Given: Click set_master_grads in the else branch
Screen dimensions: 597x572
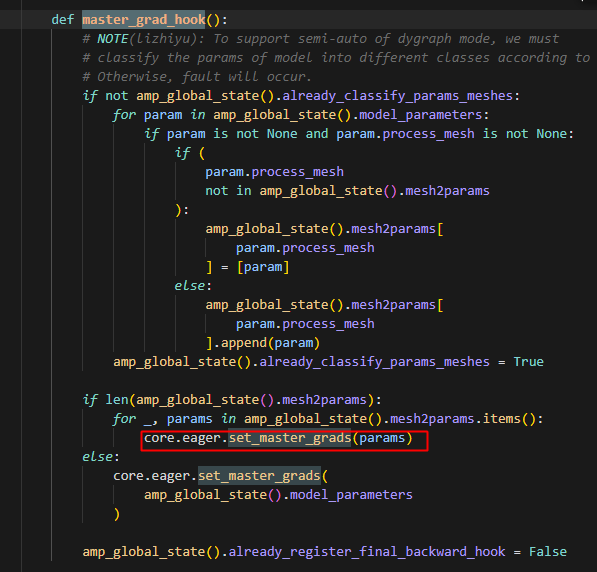Looking at the screenshot, I should 259,476.
